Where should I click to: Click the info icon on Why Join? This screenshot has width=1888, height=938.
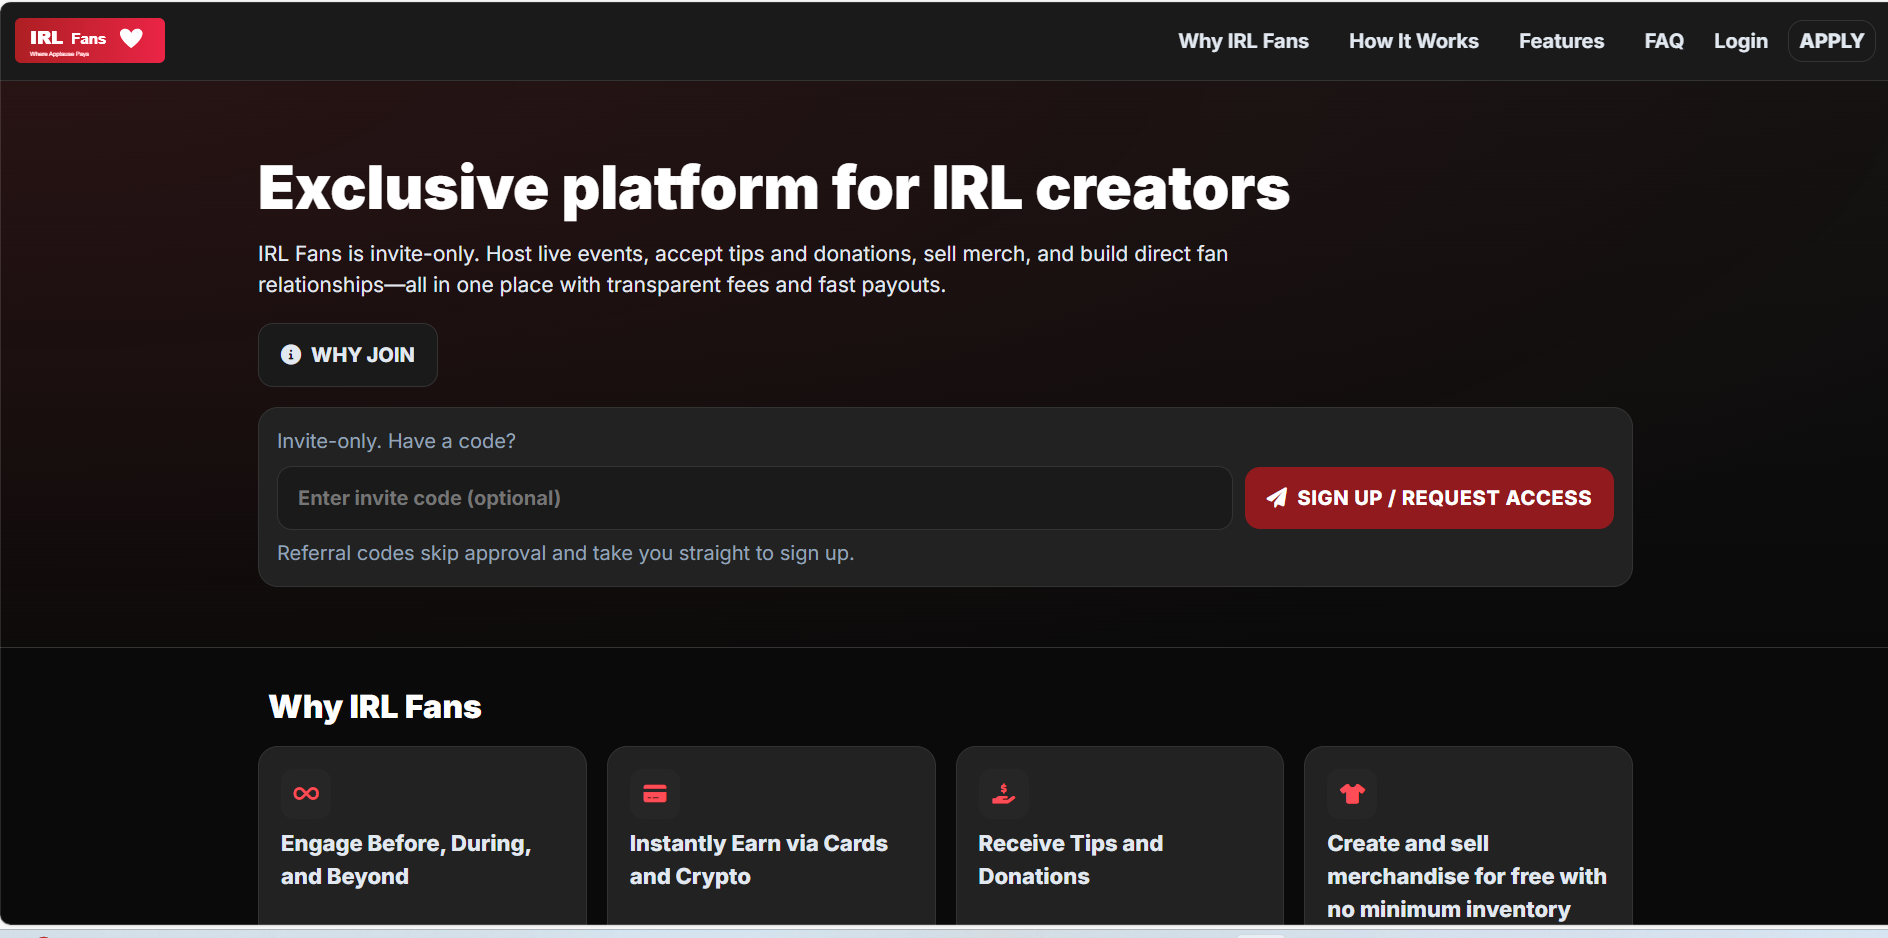tap(291, 355)
